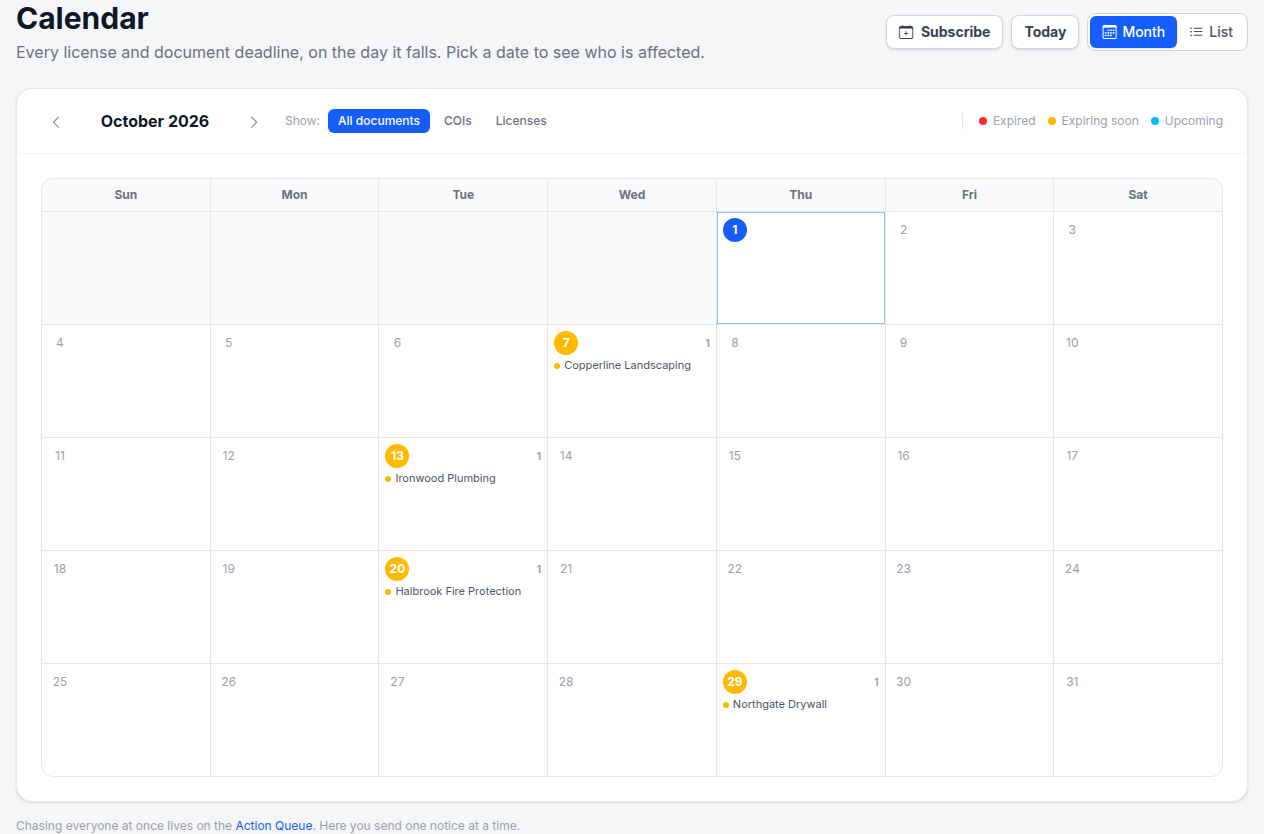
Task: Jump to Today
Action: [x=1045, y=32]
